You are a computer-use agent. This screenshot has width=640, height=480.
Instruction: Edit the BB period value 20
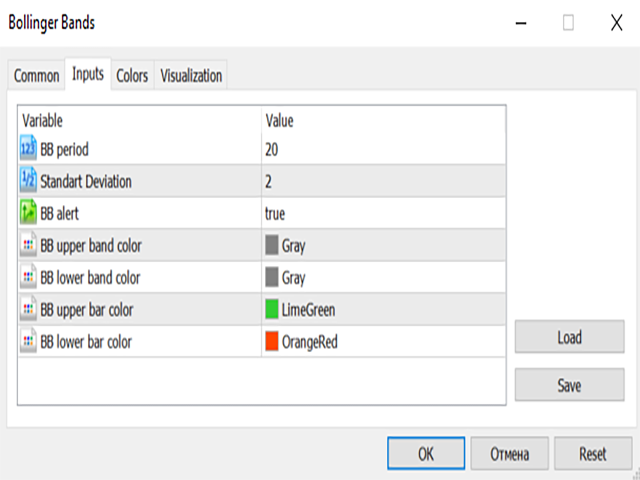272,149
